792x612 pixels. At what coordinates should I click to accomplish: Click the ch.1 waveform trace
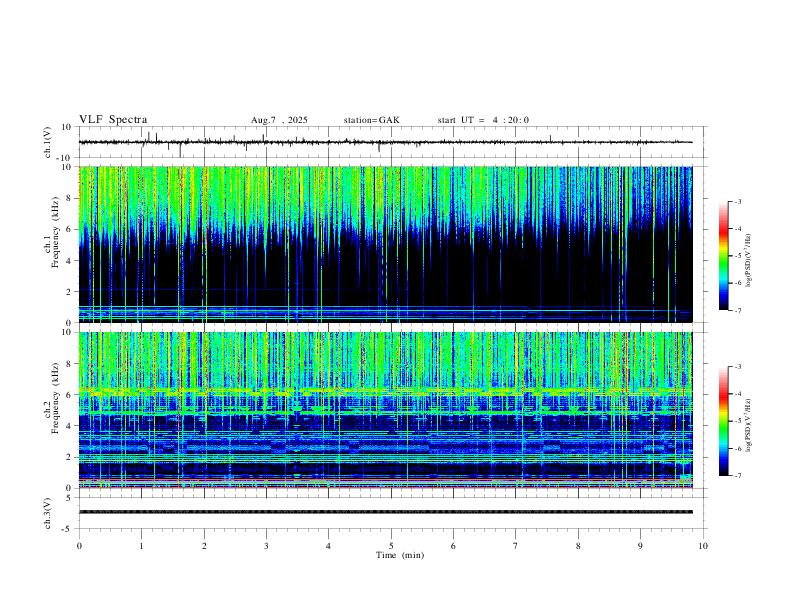coord(386,142)
